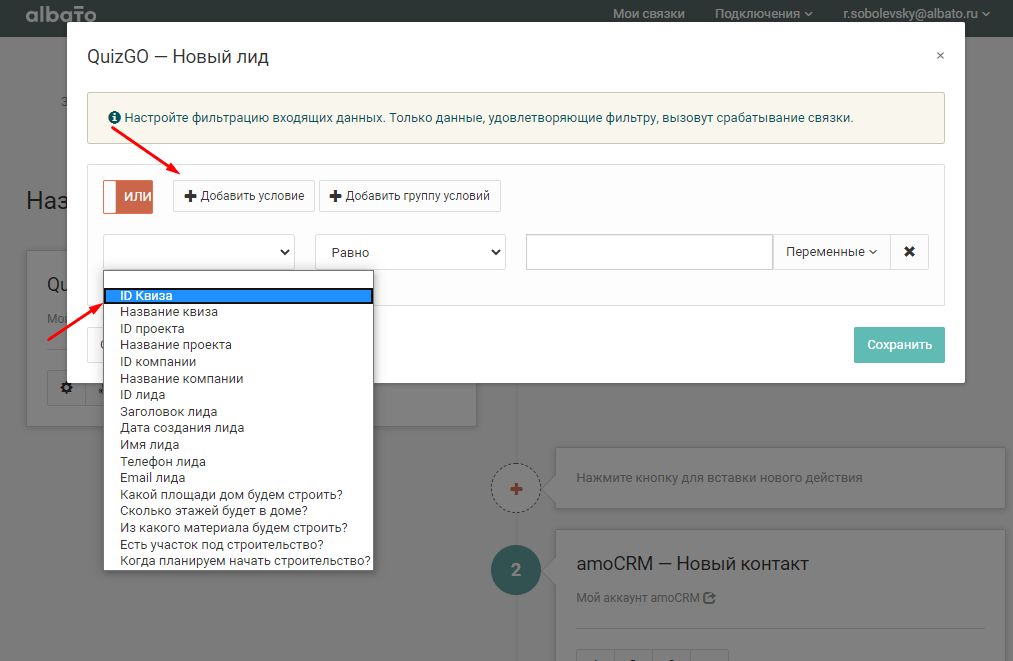The image size is (1013, 661).
Task: Open the Подключения menu in the header
Action: tap(763, 14)
